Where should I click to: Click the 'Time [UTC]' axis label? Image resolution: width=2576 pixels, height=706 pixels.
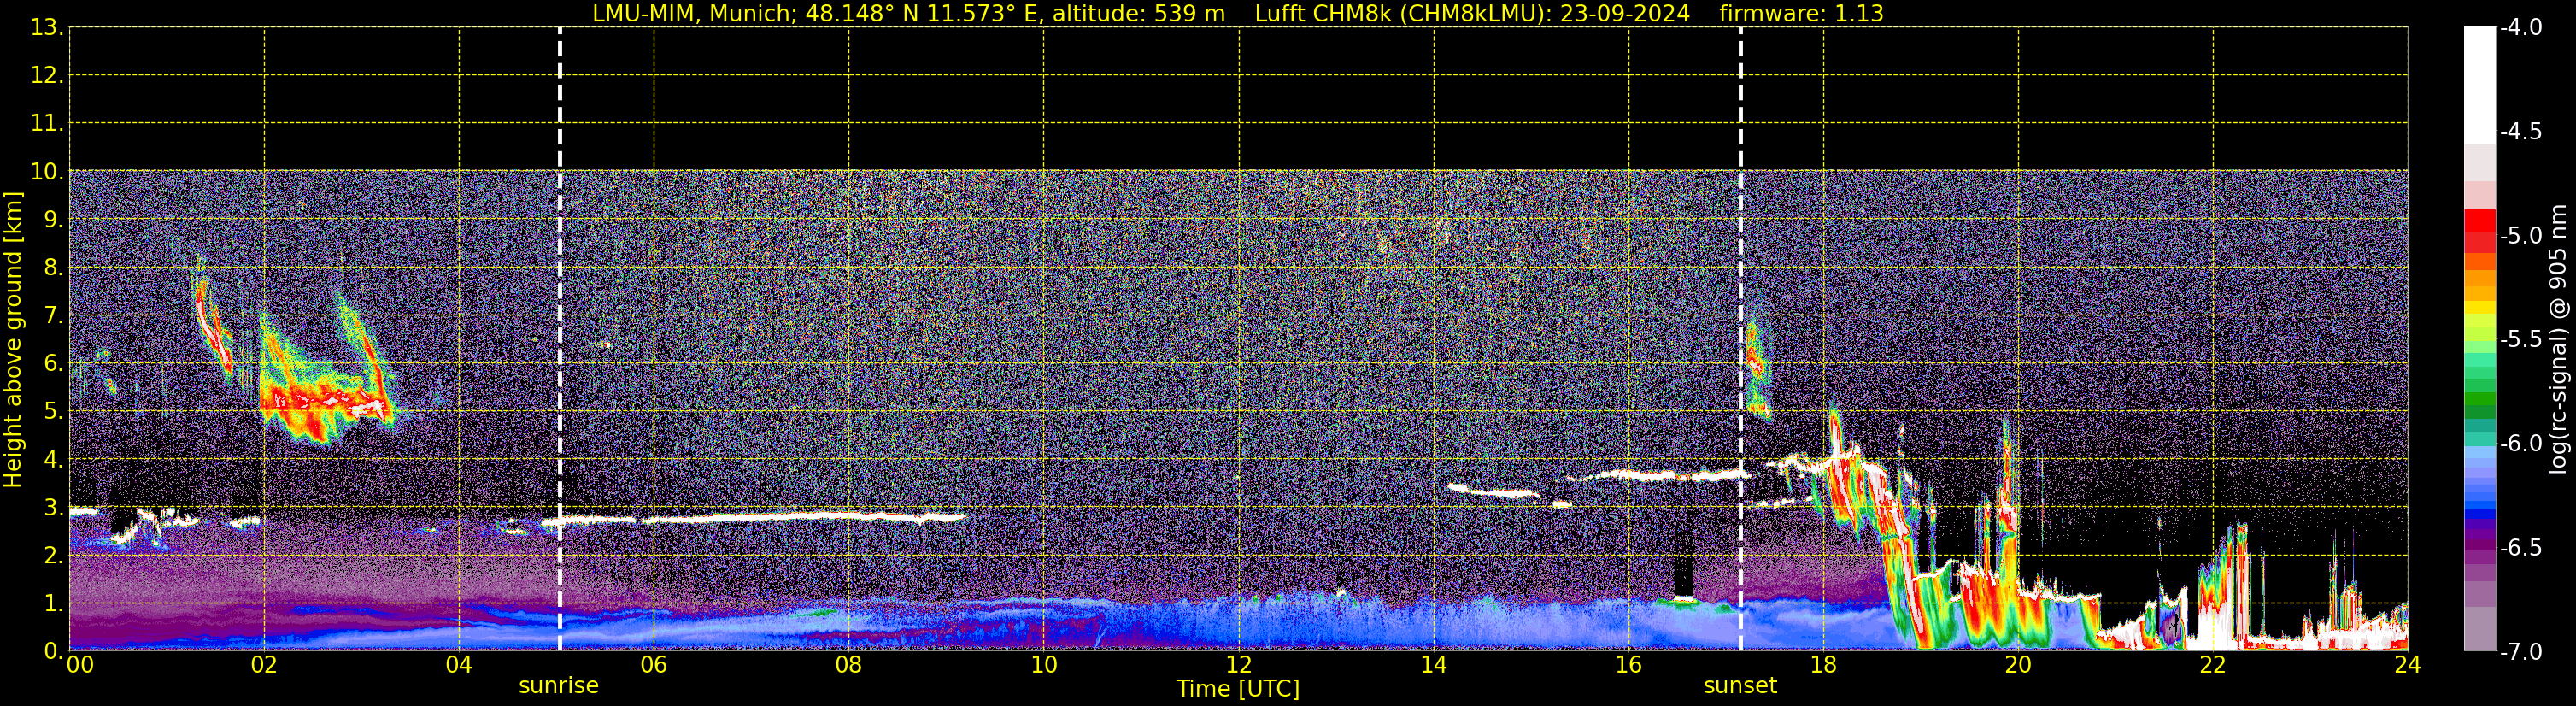pyautogui.click(x=1238, y=689)
